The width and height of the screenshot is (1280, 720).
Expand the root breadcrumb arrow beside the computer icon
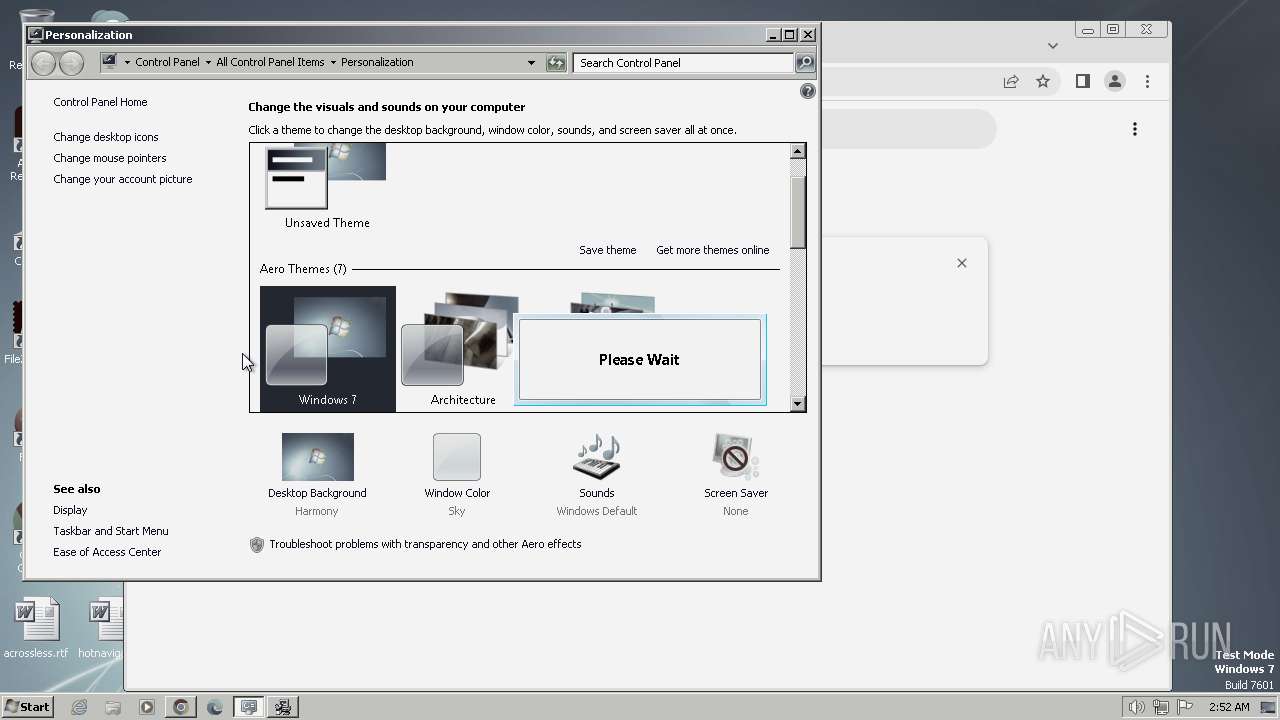click(127, 62)
